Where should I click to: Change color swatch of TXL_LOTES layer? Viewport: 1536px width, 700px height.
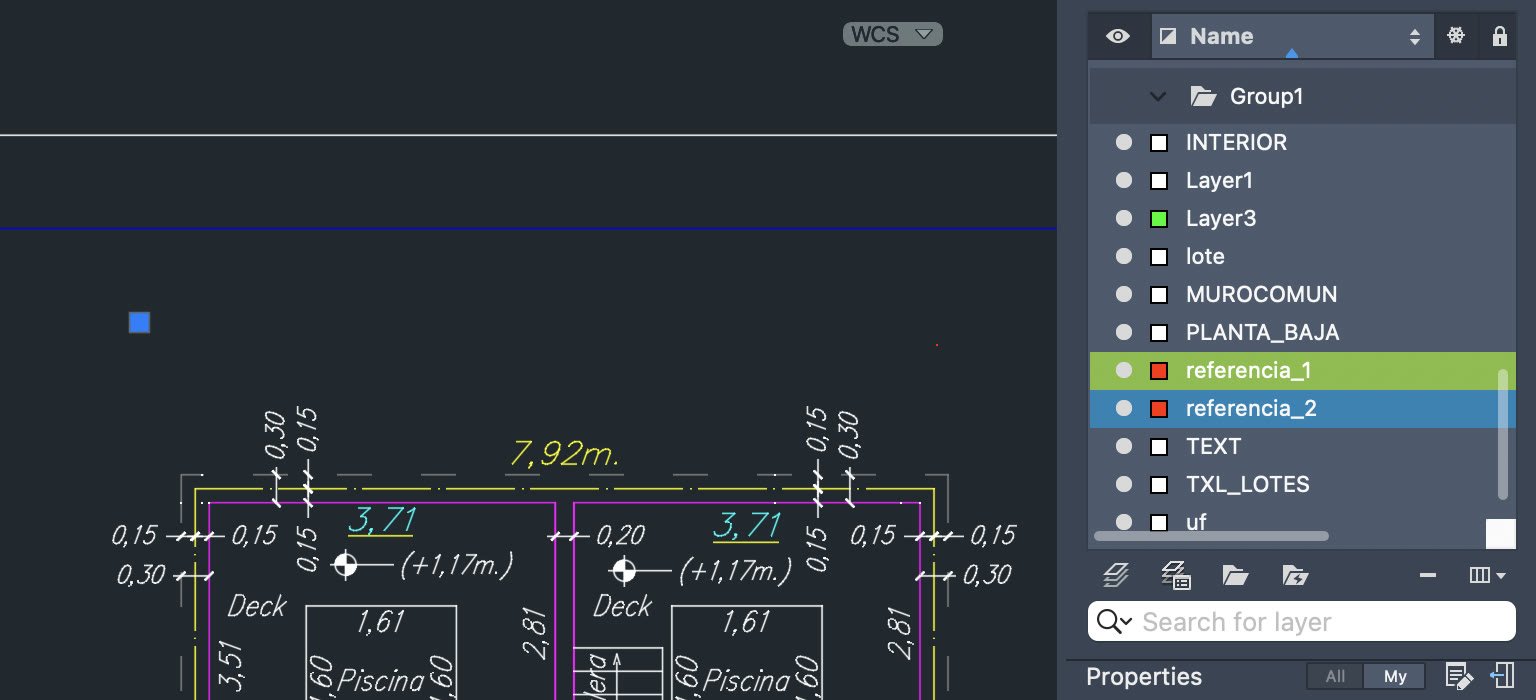coord(1159,485)
